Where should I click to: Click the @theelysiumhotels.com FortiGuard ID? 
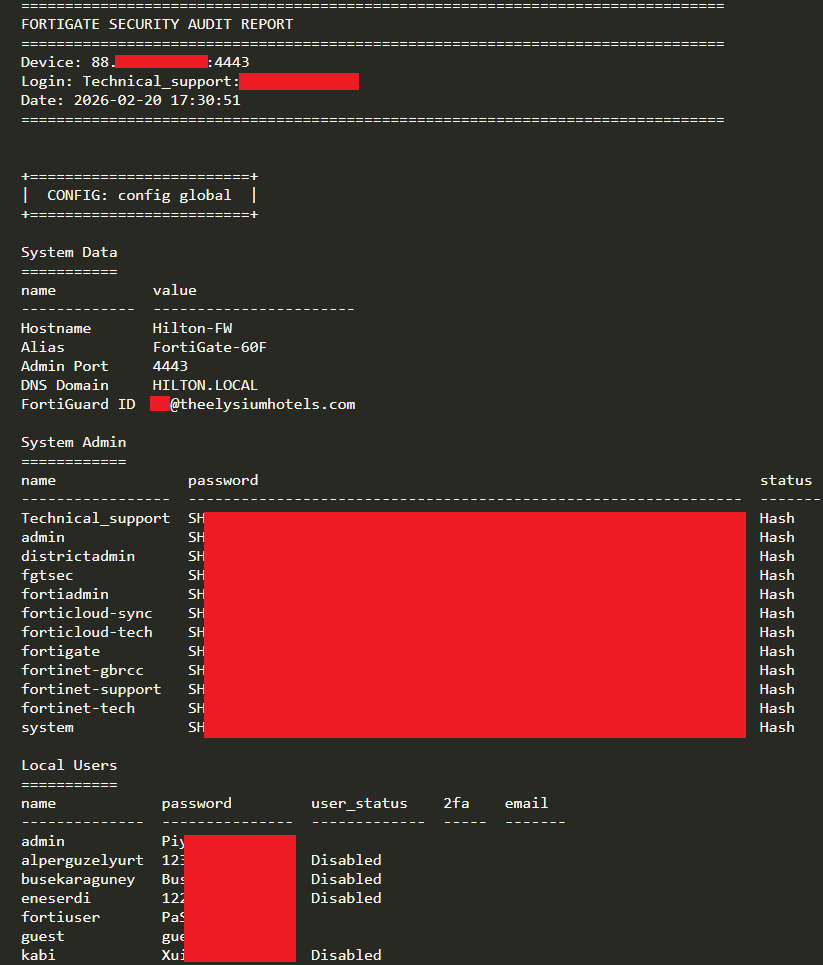262,404
